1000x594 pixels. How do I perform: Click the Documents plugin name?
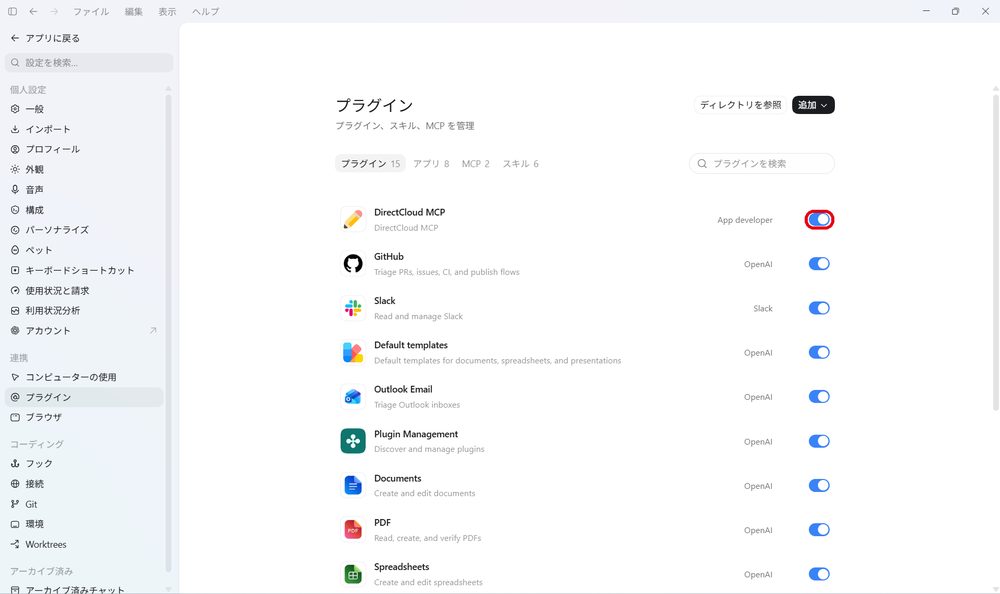397,479
